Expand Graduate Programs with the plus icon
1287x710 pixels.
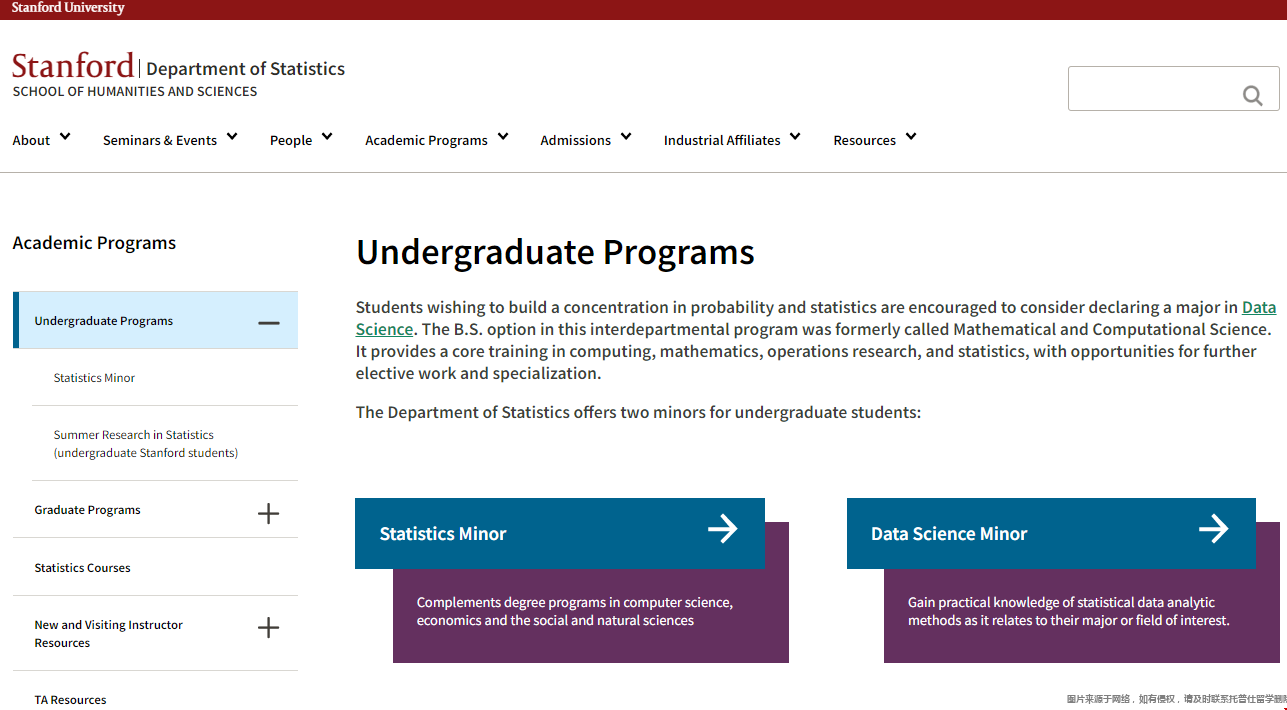[268, 514]
